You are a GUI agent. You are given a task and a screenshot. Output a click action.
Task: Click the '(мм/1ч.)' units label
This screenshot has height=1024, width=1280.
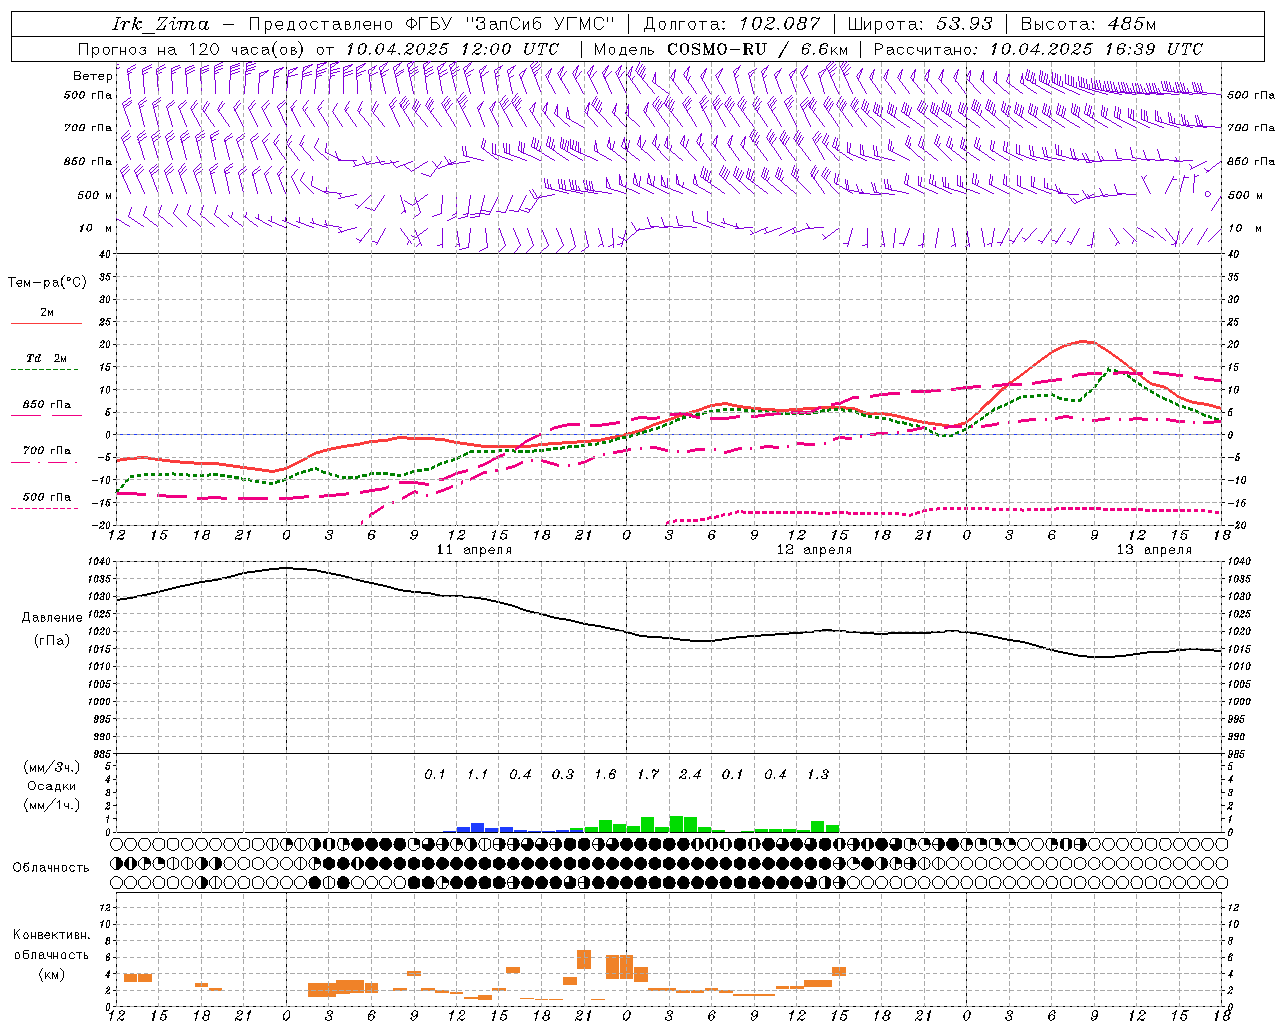point(52,805)
